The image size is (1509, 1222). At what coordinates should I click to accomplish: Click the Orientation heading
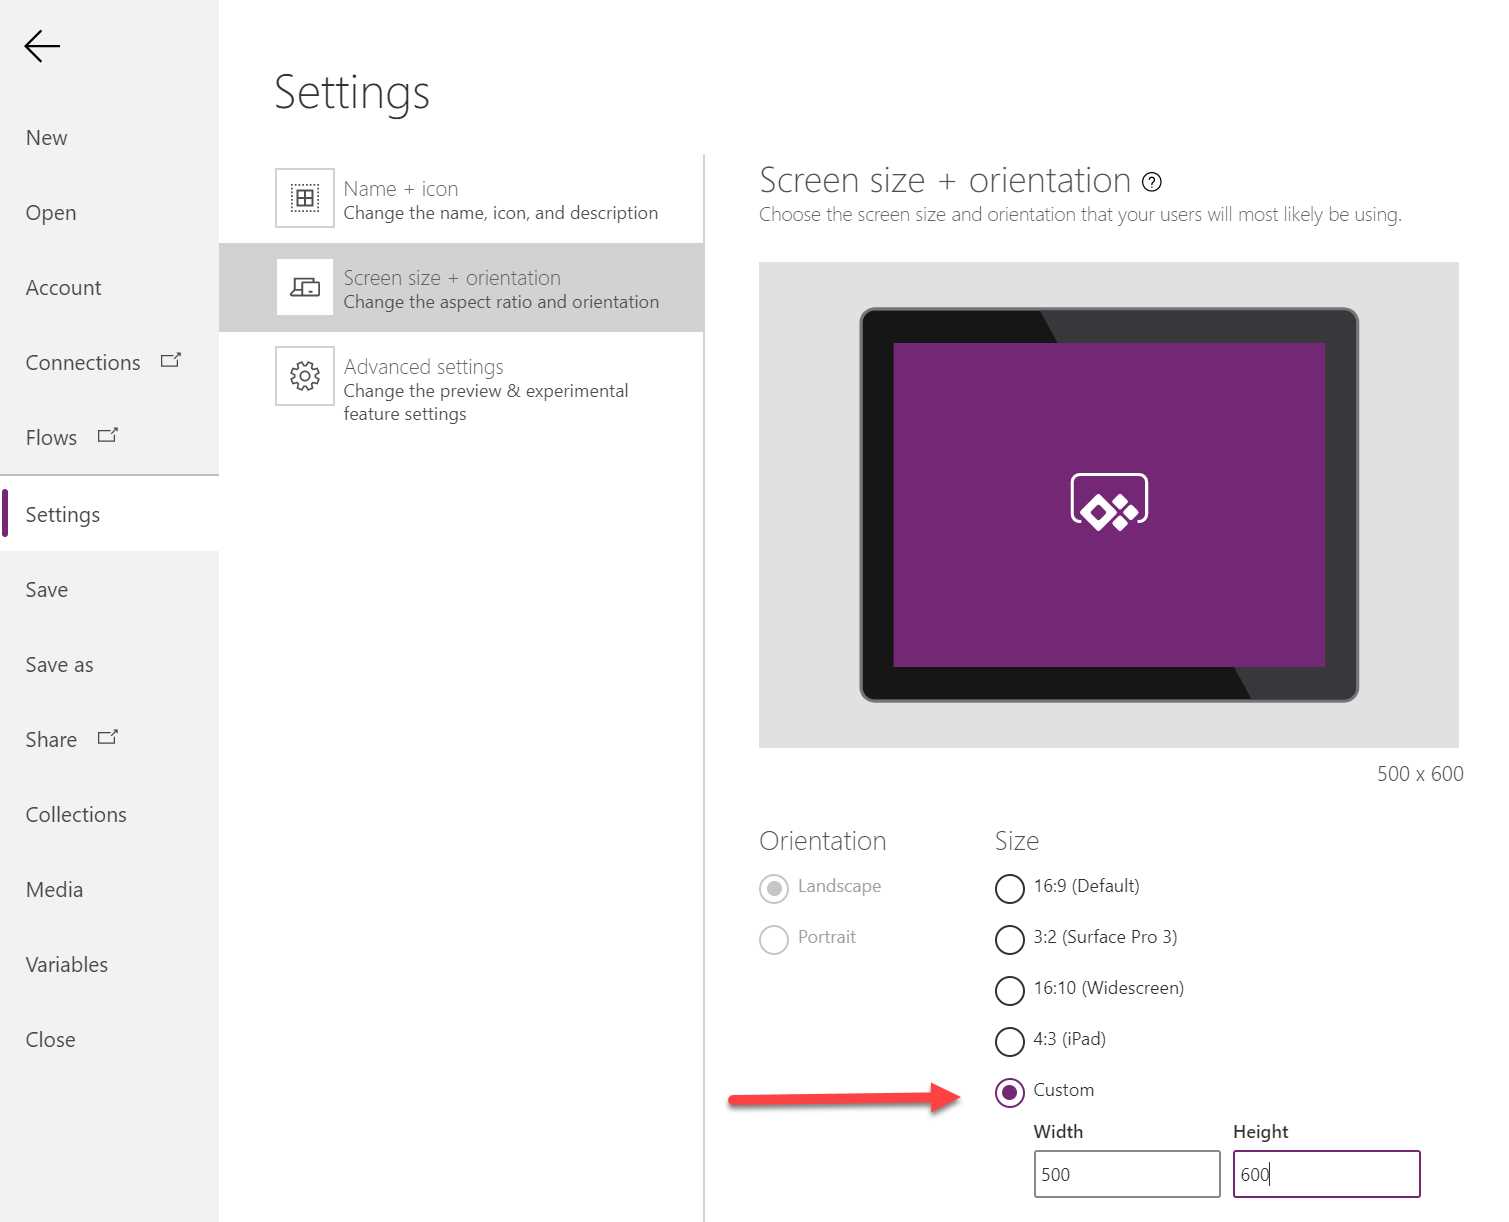coord(823,841)
